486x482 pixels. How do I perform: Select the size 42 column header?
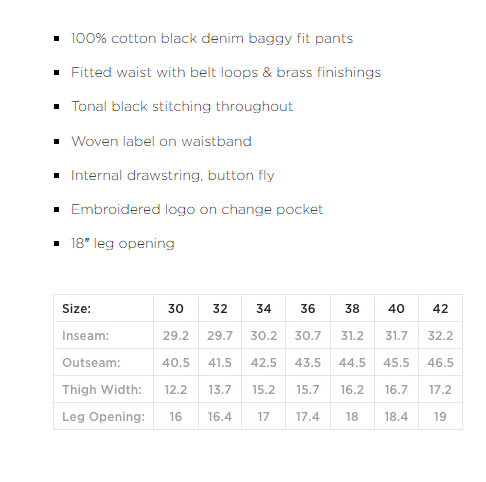[x=440, y=309]
